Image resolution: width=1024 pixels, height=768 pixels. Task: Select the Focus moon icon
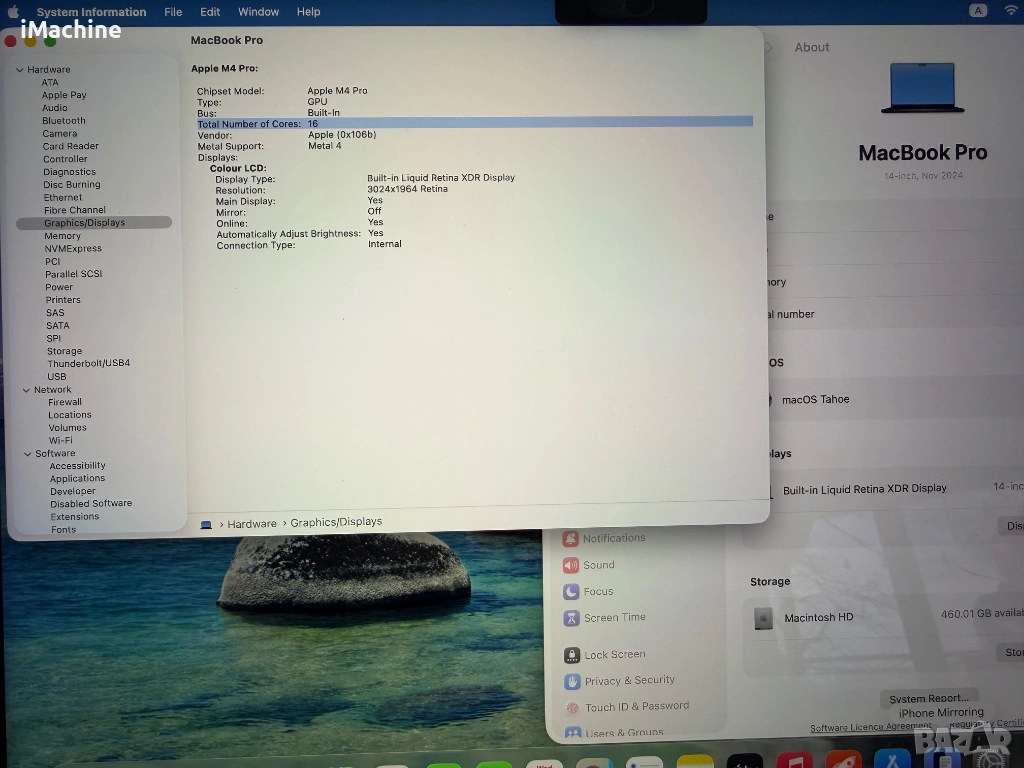tap(571, 592)
